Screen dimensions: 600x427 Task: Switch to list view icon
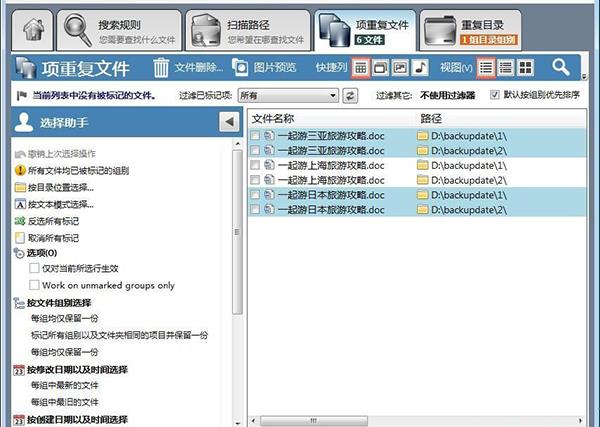click(486, 68)
